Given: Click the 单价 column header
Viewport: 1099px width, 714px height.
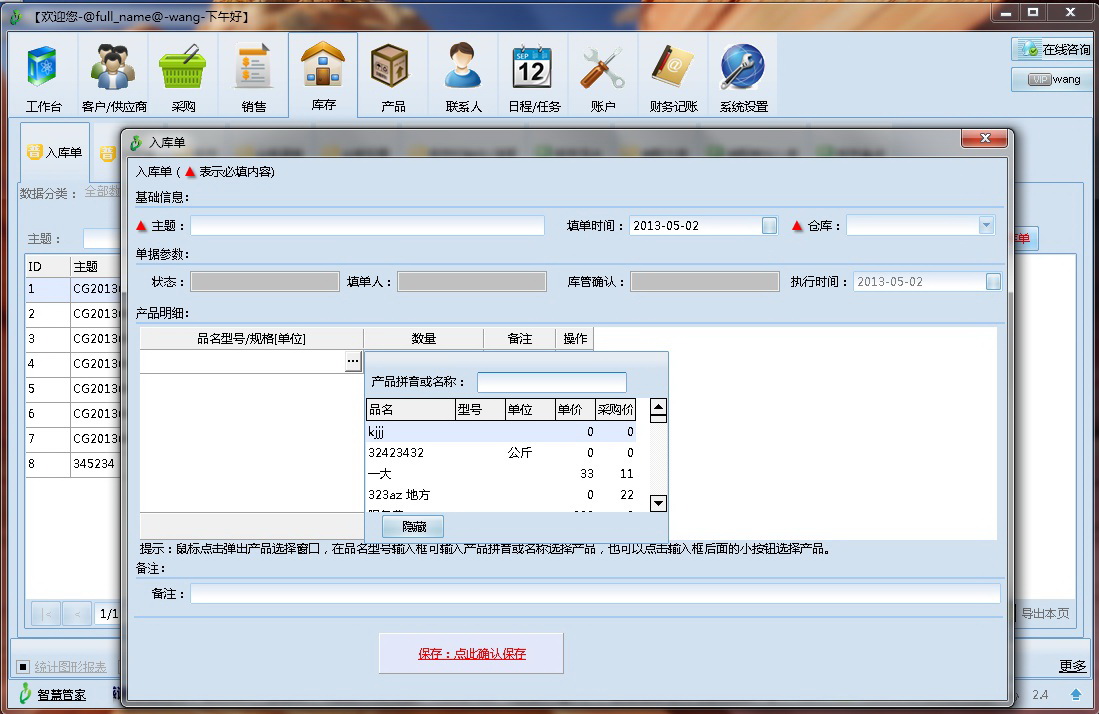Looking at the screenshot, I should point(575,409).
